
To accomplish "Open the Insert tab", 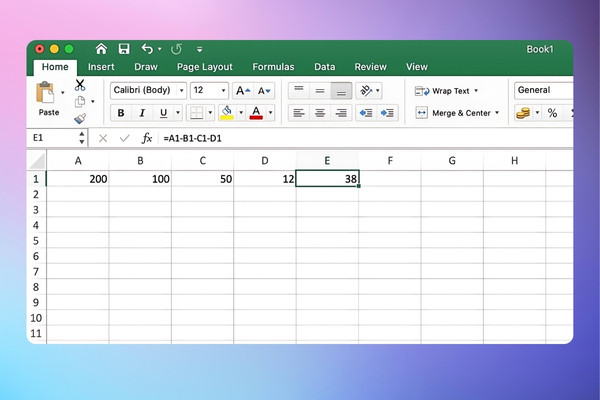I will (101, 67).
